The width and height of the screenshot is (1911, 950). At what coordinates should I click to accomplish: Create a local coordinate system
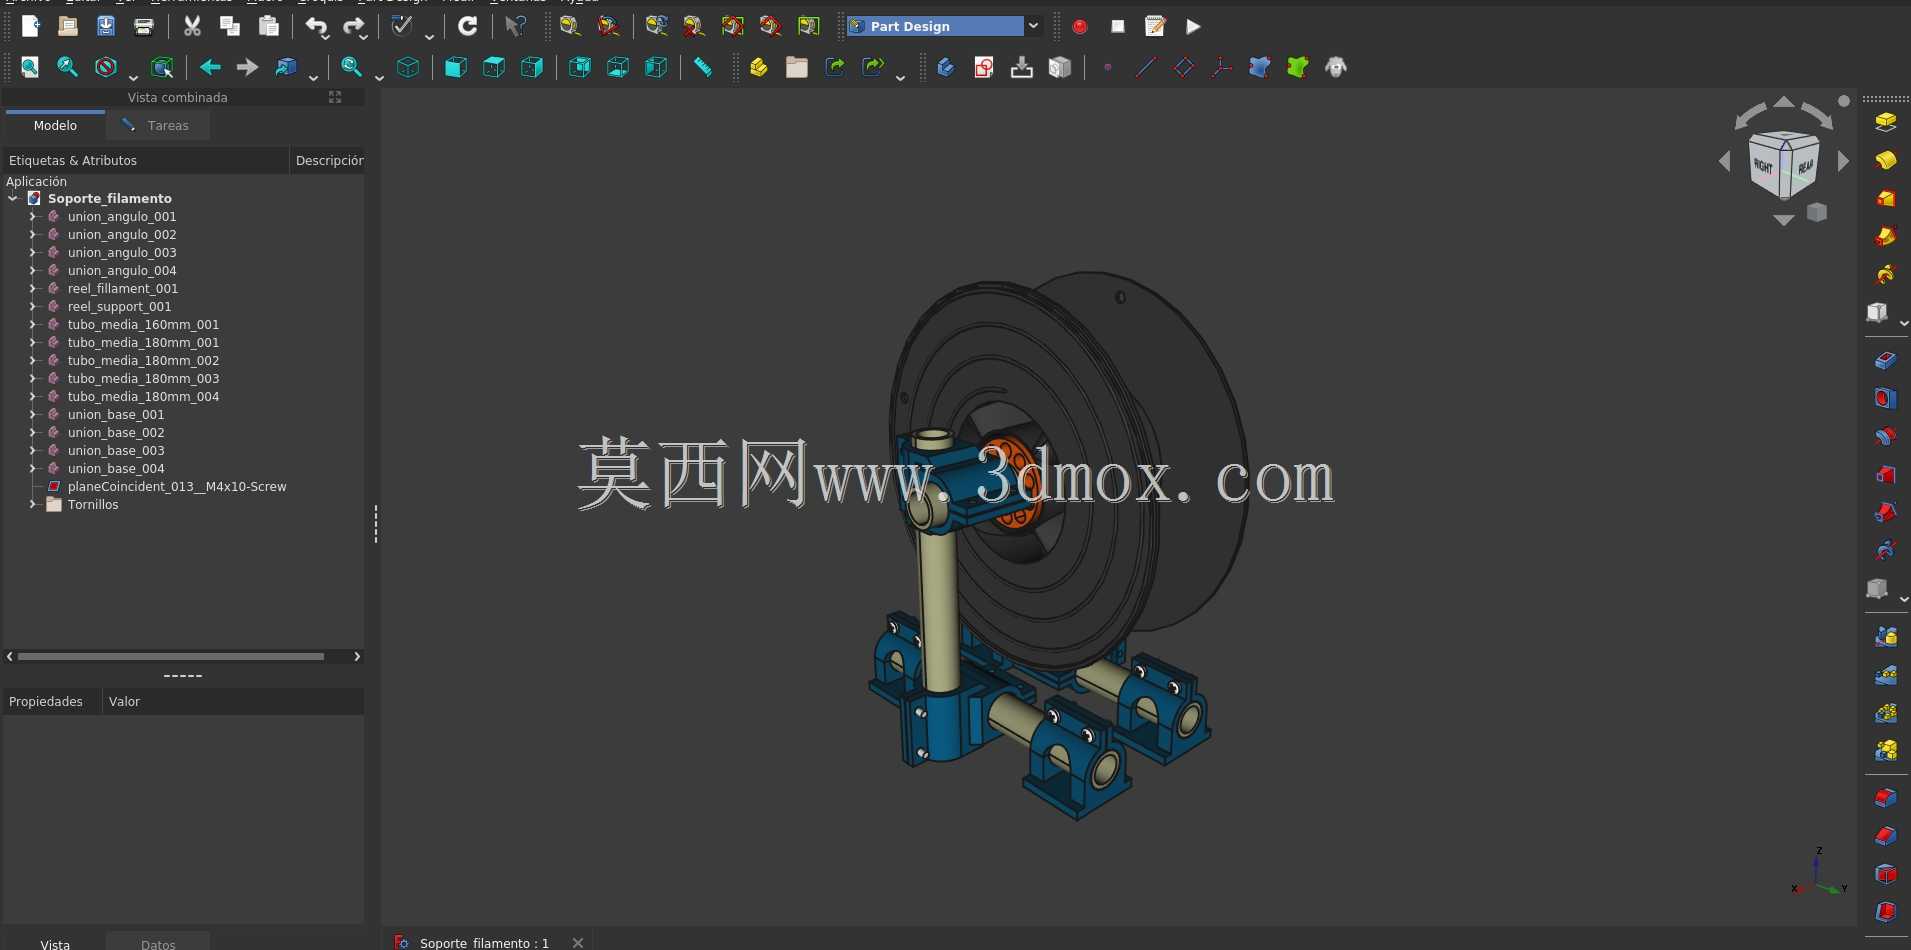click(x=1222, y=67)
